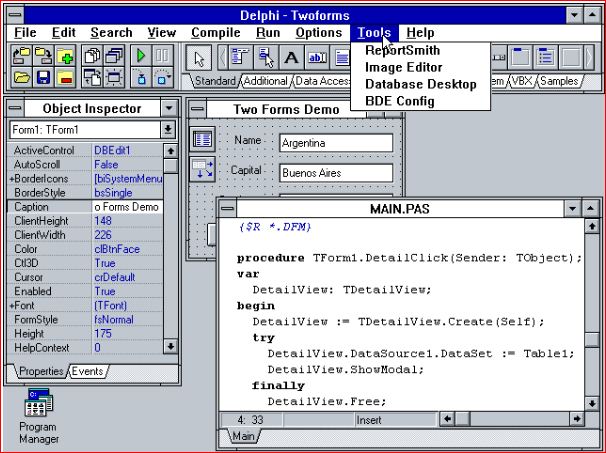Click the Caption property value field
This screenshot has height=453, width=606.
(x=126, y=206)
